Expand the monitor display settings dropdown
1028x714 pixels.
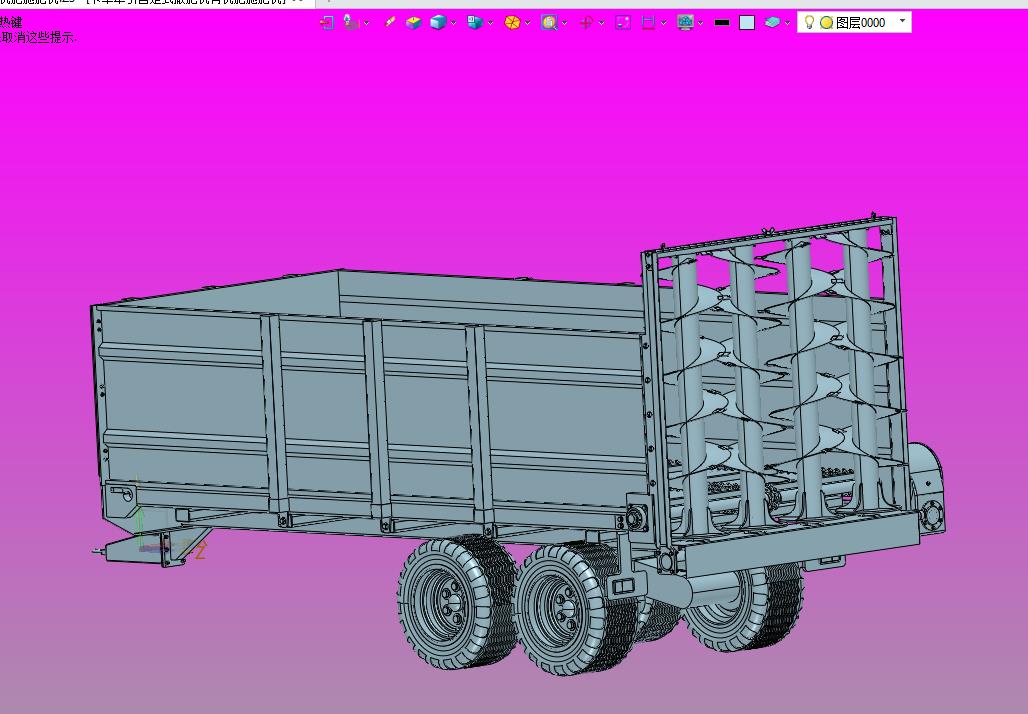pos(701,23)
